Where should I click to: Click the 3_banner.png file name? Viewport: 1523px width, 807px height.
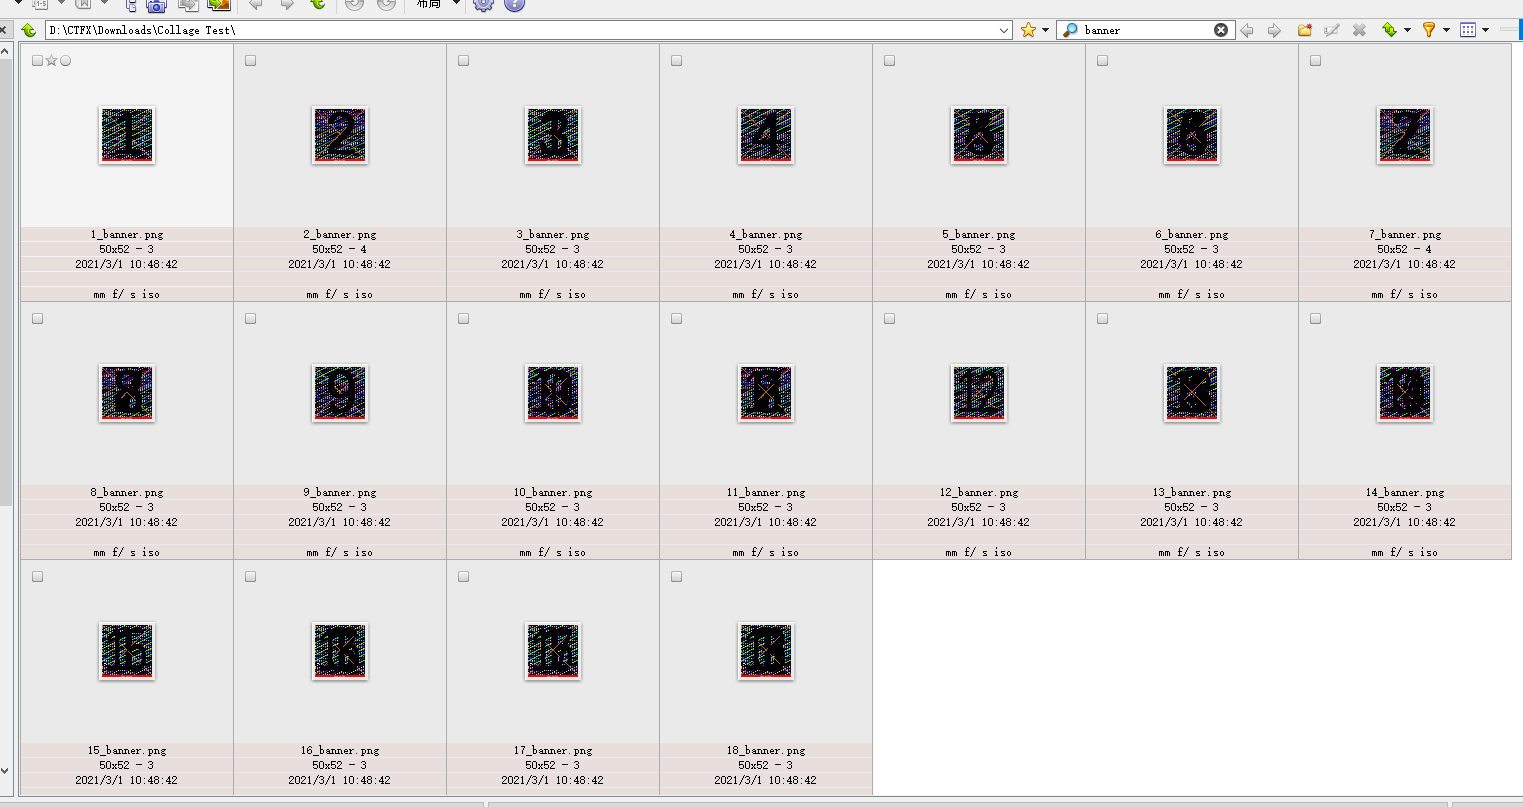click(553, 235)
